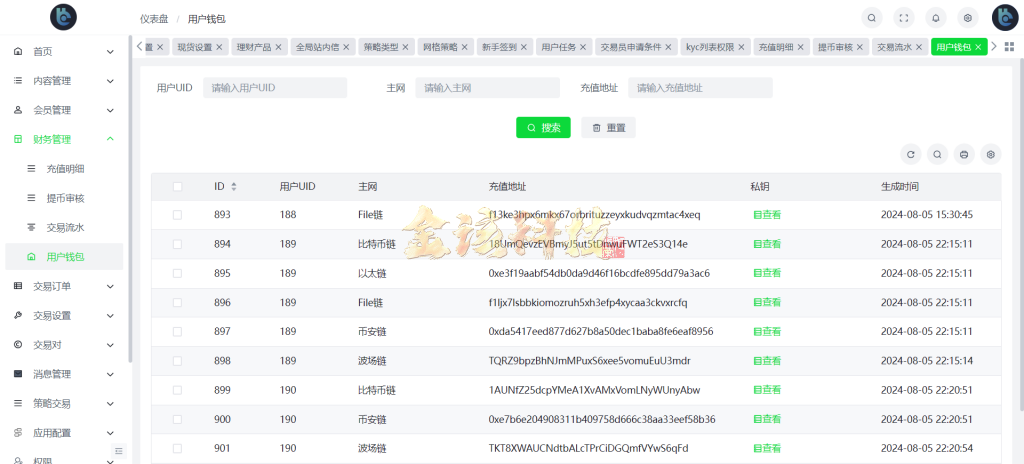The width and height of the screenshot is (1024, 464).
Task: Open 充值明细 in the sidebar
Action: tap(65, 169)
